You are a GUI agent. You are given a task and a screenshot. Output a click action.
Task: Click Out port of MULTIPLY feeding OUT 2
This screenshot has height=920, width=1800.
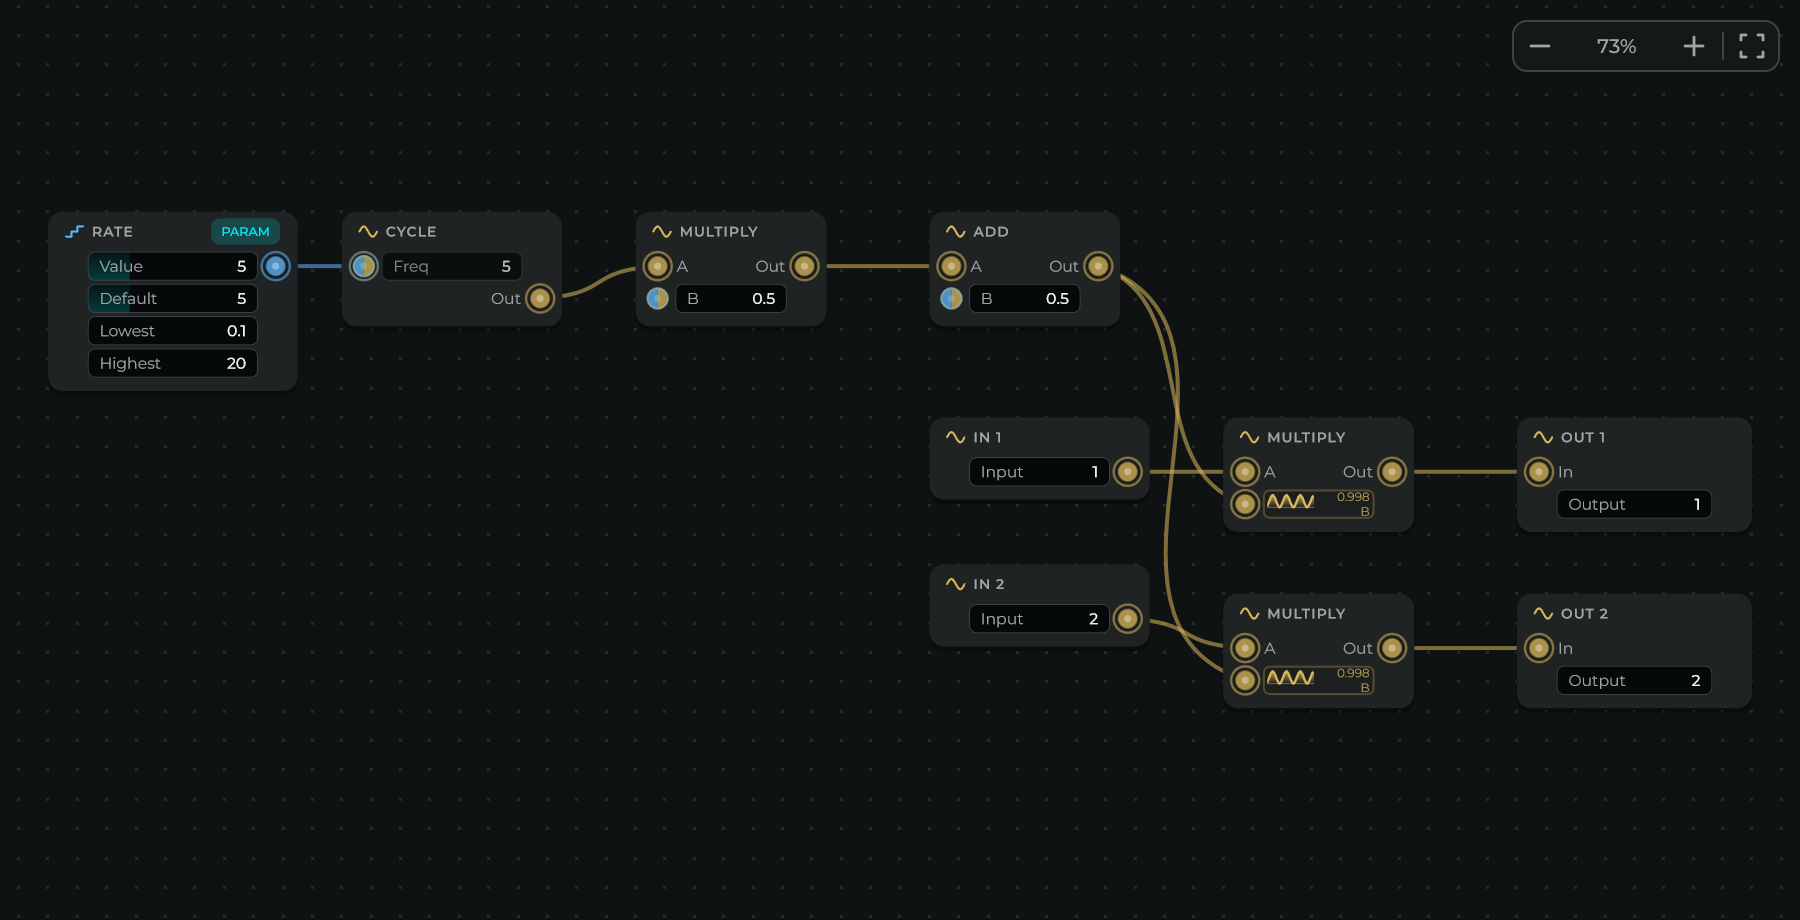coord(1392,648)
